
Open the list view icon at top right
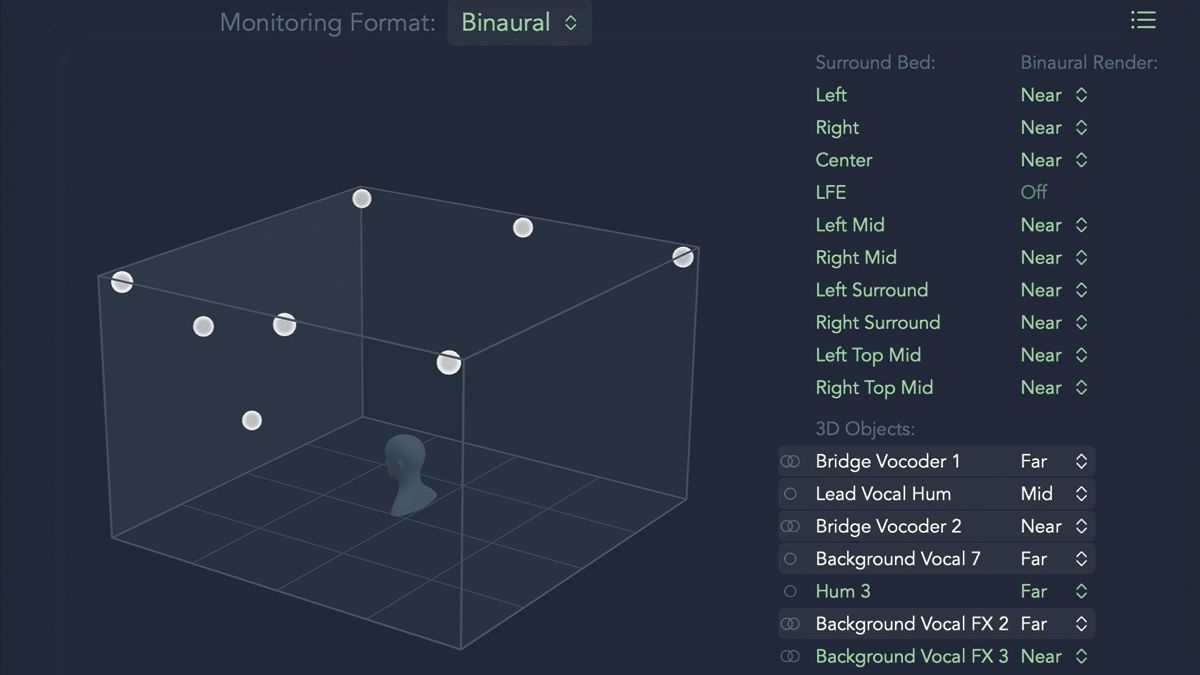tap(1143, 20)
